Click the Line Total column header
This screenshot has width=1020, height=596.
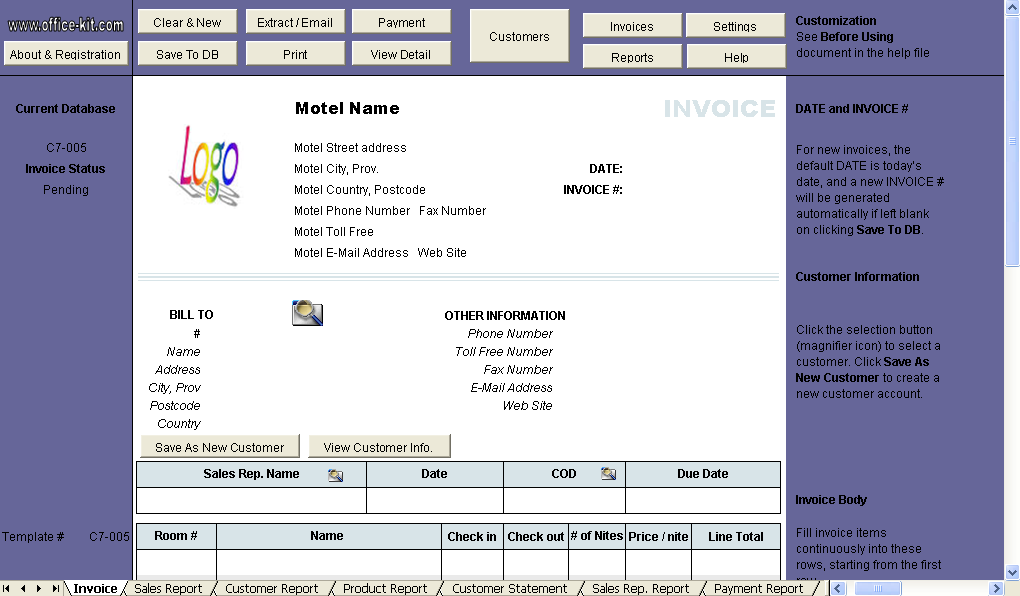(736, 536)
